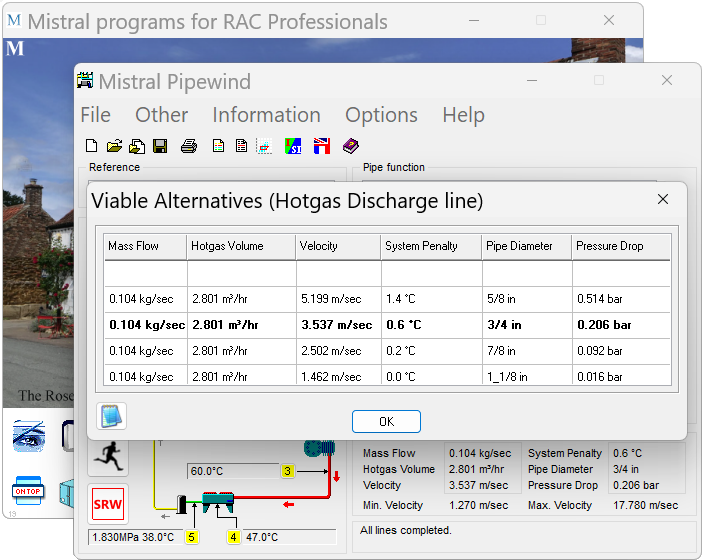Click the New file toolbar icon
This screenshot has height=560, width=702.
[x=91, y=146]
